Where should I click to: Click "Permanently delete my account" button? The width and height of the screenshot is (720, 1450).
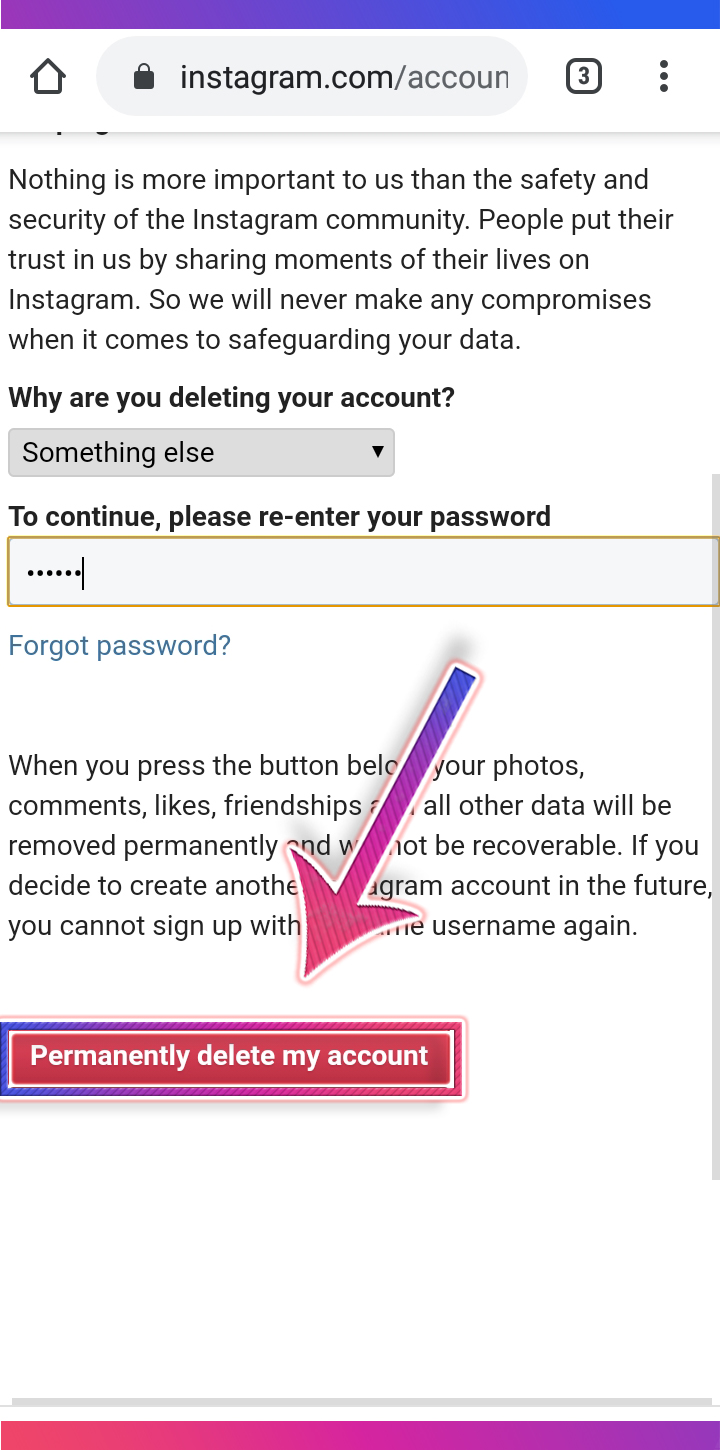(x=230, y=1058)
